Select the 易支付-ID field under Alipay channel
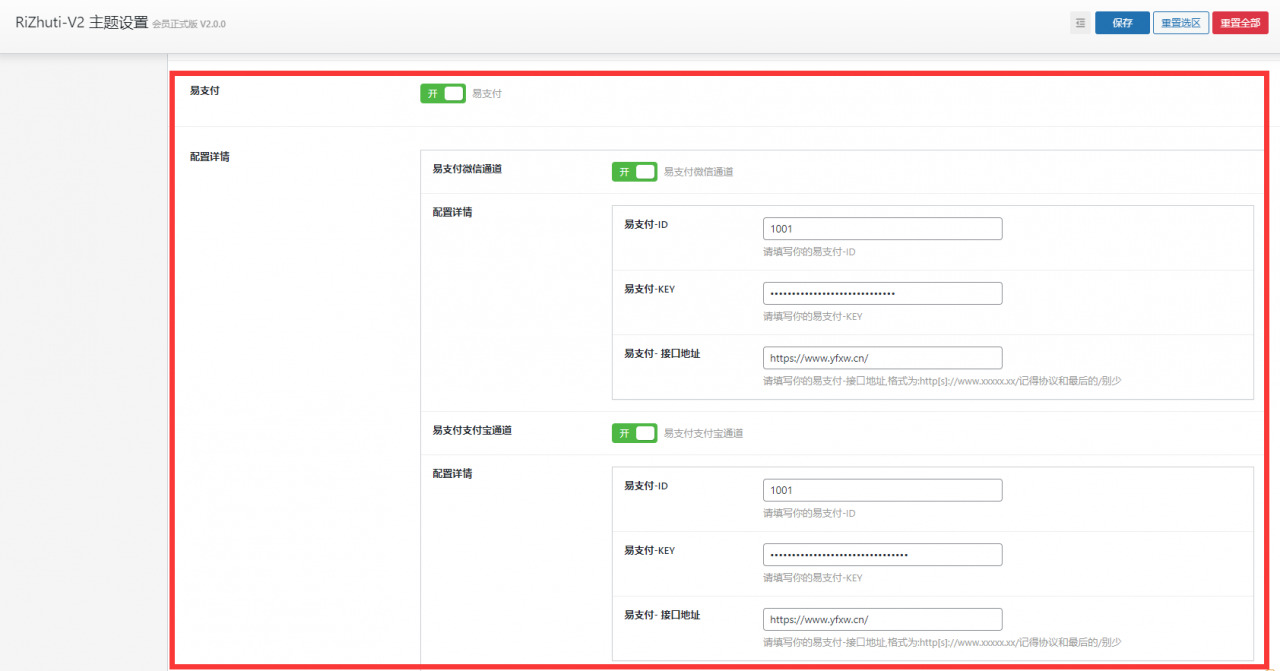Screen dimensions: 1280x671 coord(881,490)
